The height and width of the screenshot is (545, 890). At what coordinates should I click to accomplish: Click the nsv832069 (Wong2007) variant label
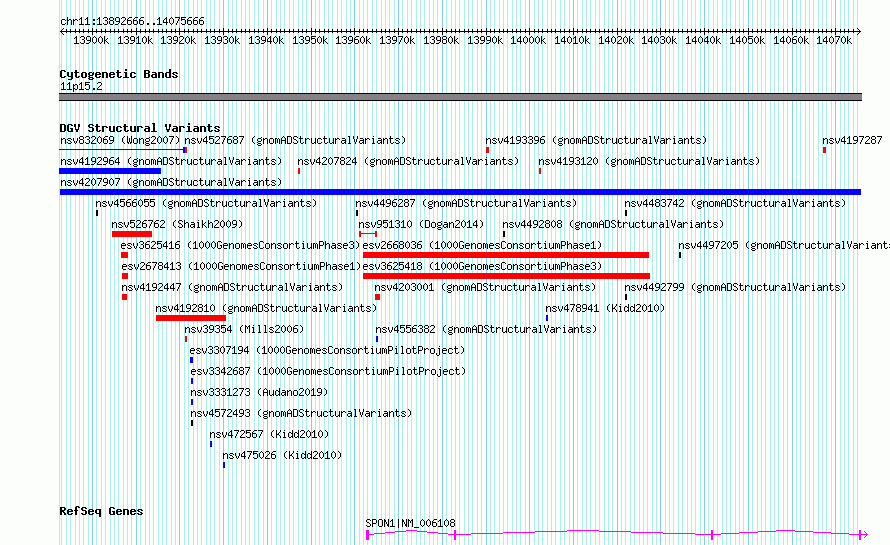point(120,140)
